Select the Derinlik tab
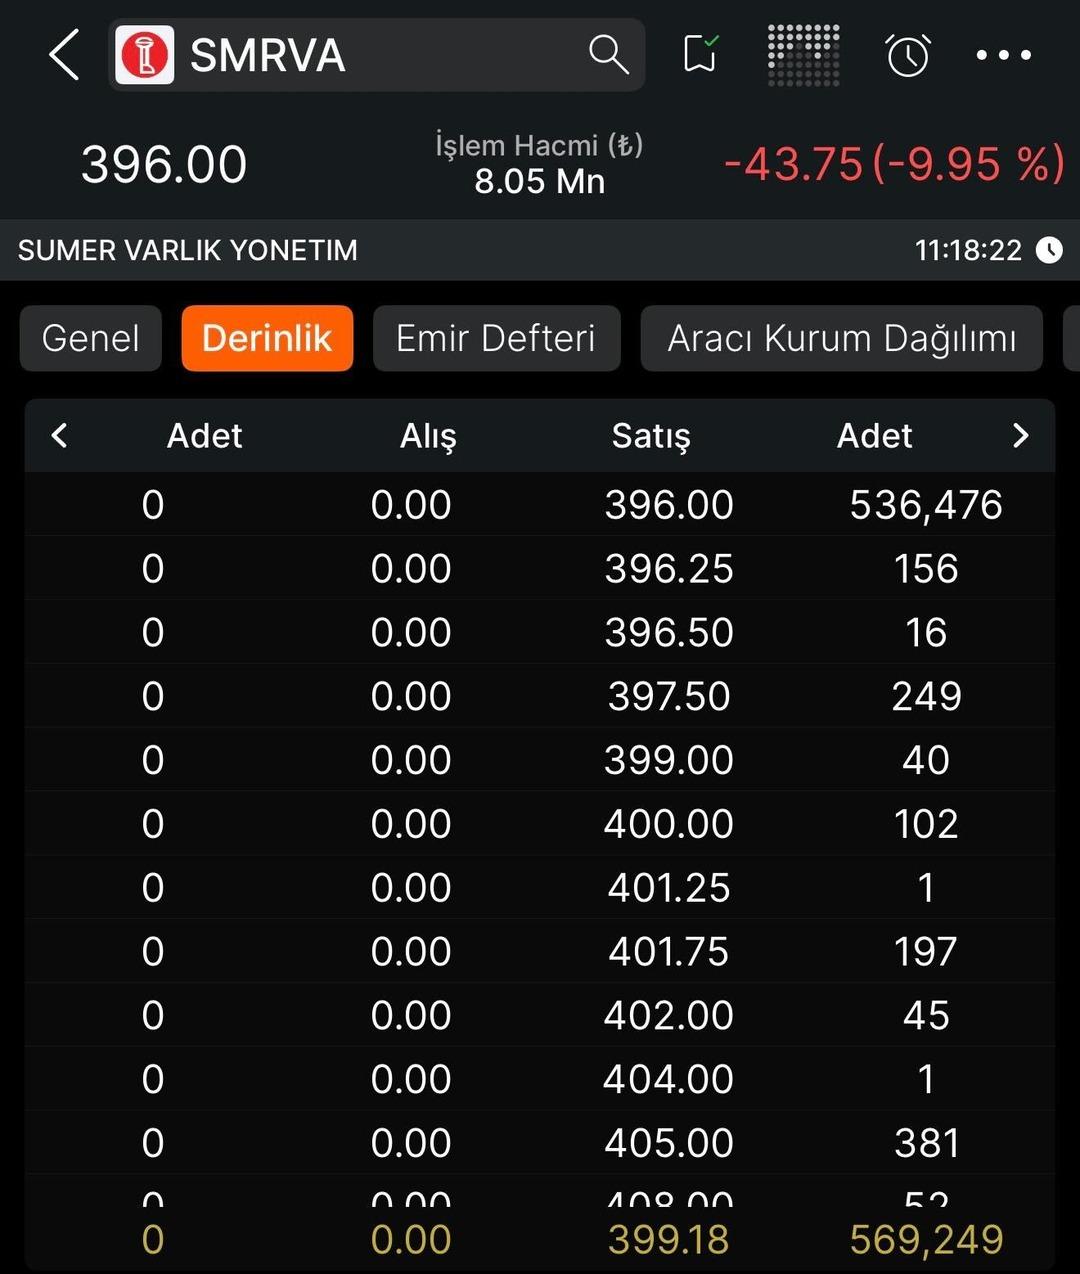The image size is (1080, 1274). (267, 339)
